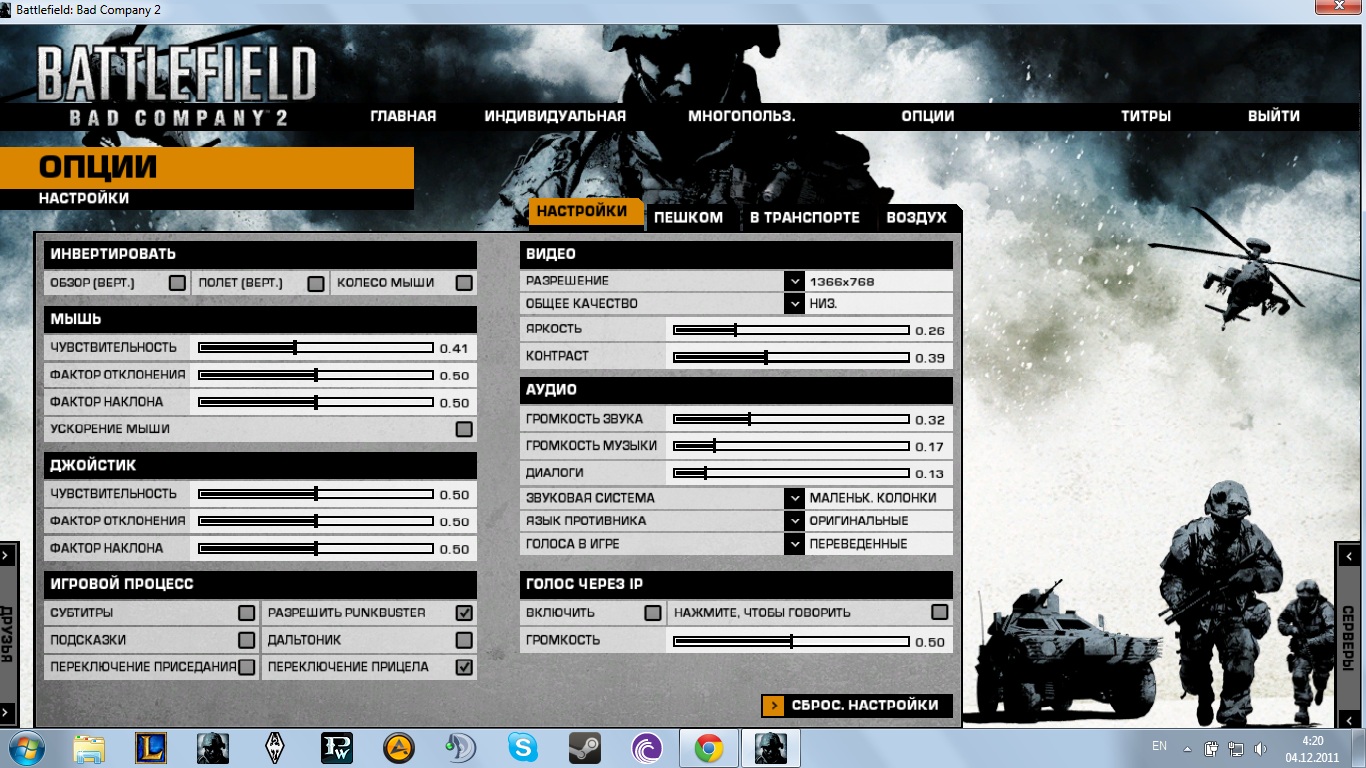This screenshot has width=1366, height=768.
Task: Enable the Ускорение мыши checkbox
Action: [464, 429]
